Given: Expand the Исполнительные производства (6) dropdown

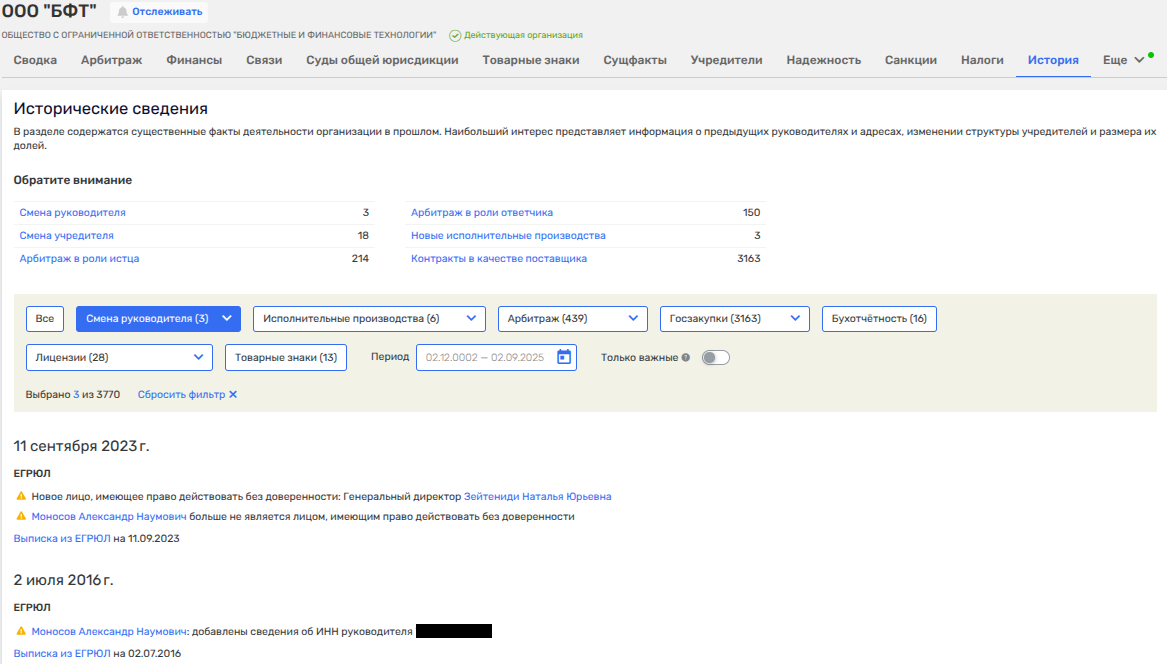Looking at the screenshot, I should point(369,319).
